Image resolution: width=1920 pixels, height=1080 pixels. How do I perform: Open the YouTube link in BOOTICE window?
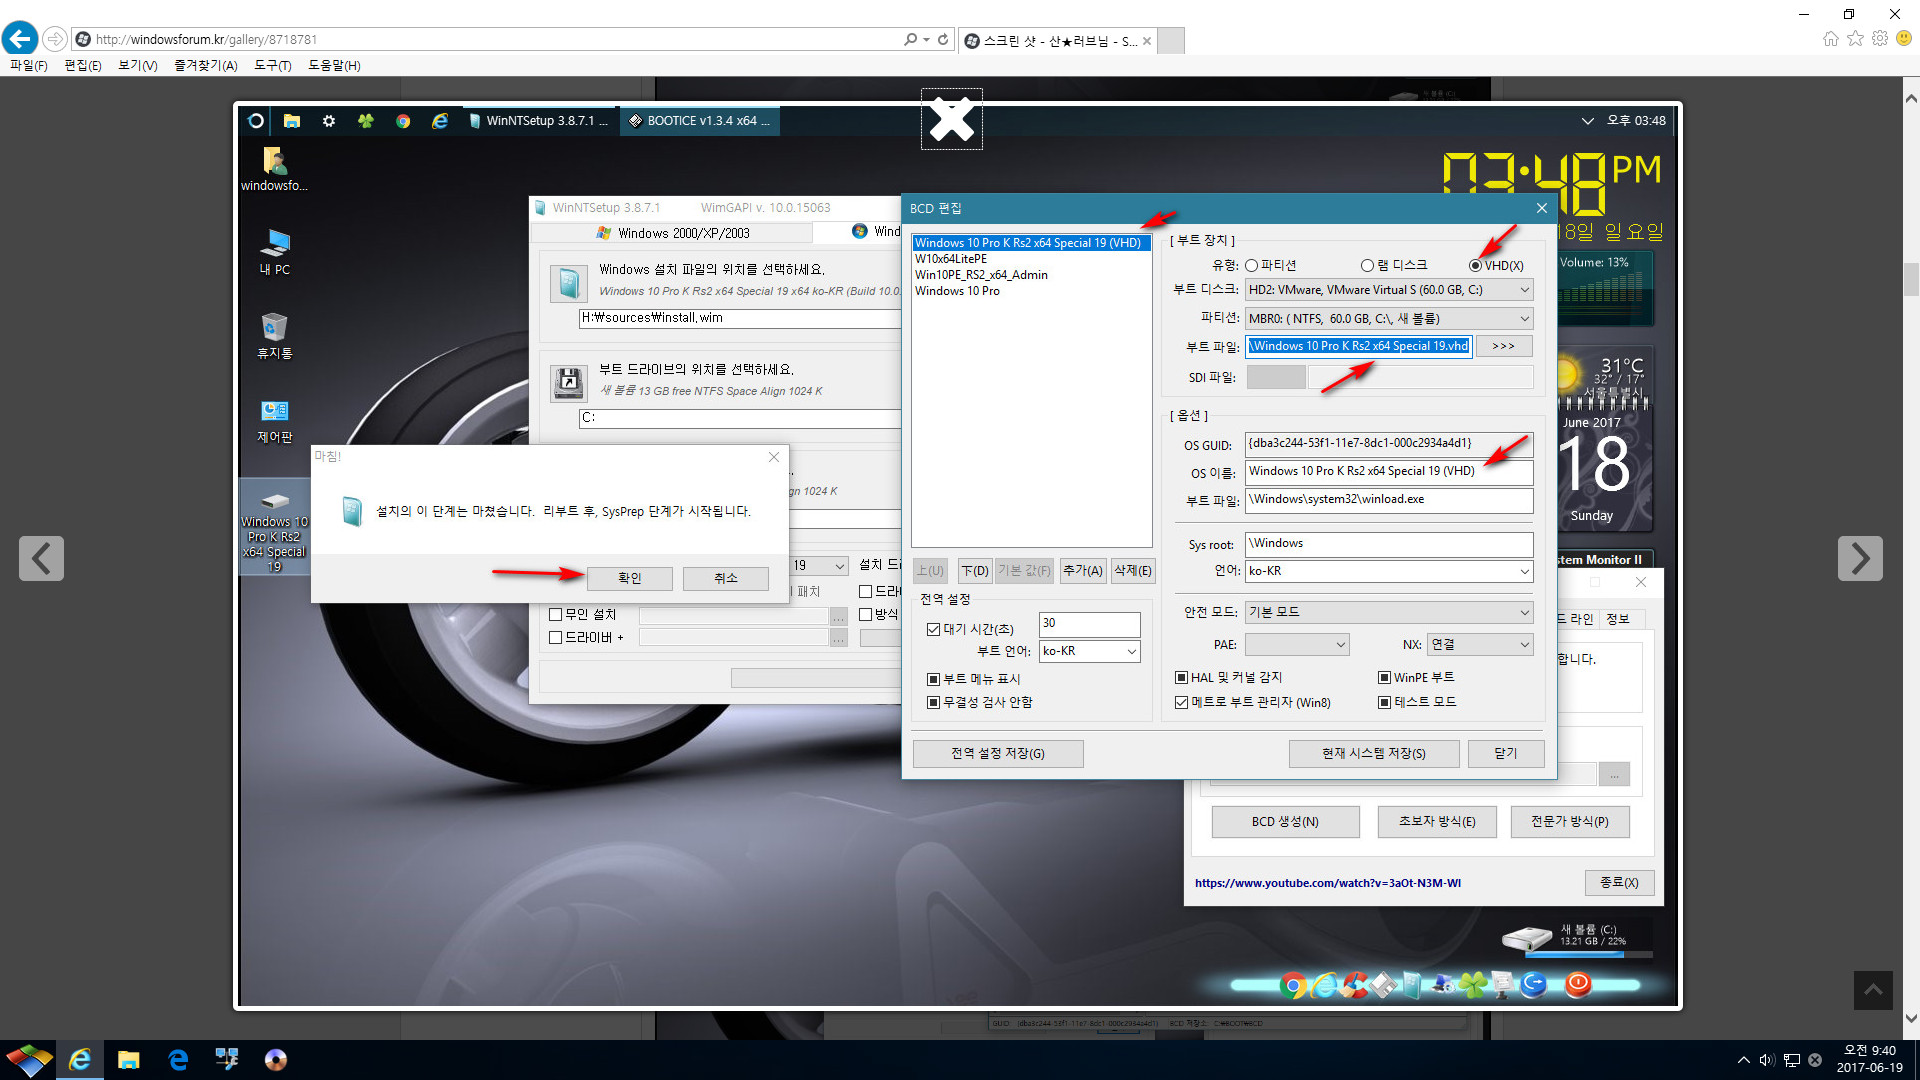click(x=1327, y=883)
